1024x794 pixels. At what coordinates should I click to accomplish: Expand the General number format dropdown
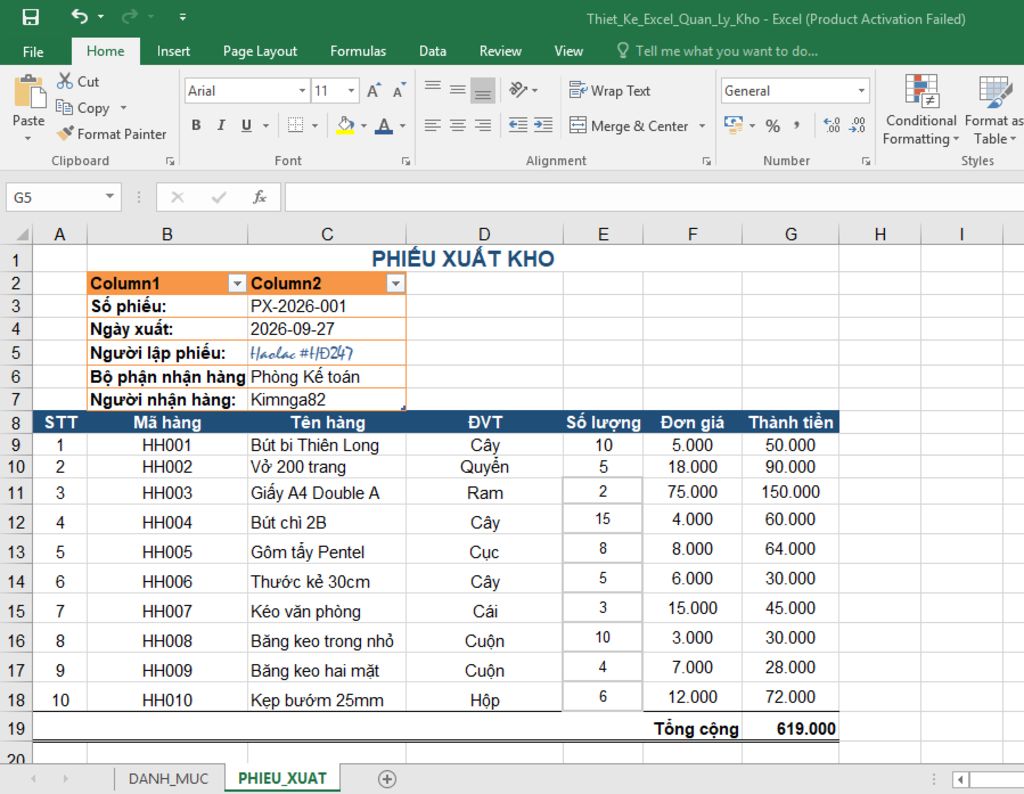click(x=861, y=91)
